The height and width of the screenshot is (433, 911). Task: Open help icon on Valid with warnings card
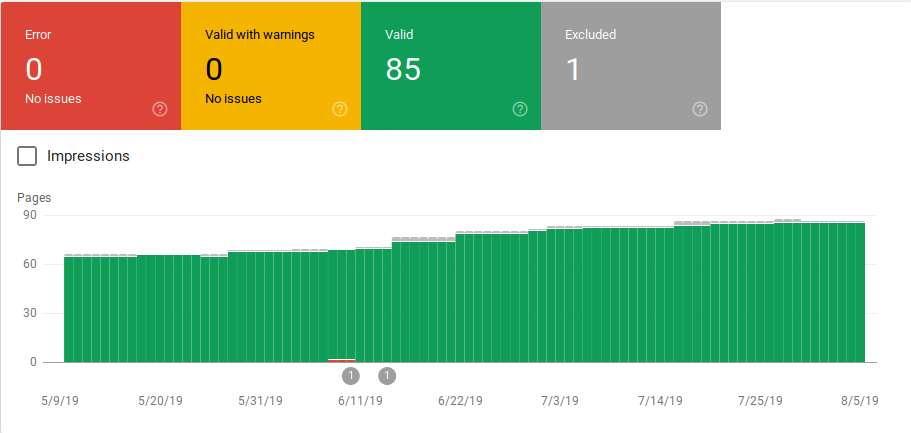point(340,109)
